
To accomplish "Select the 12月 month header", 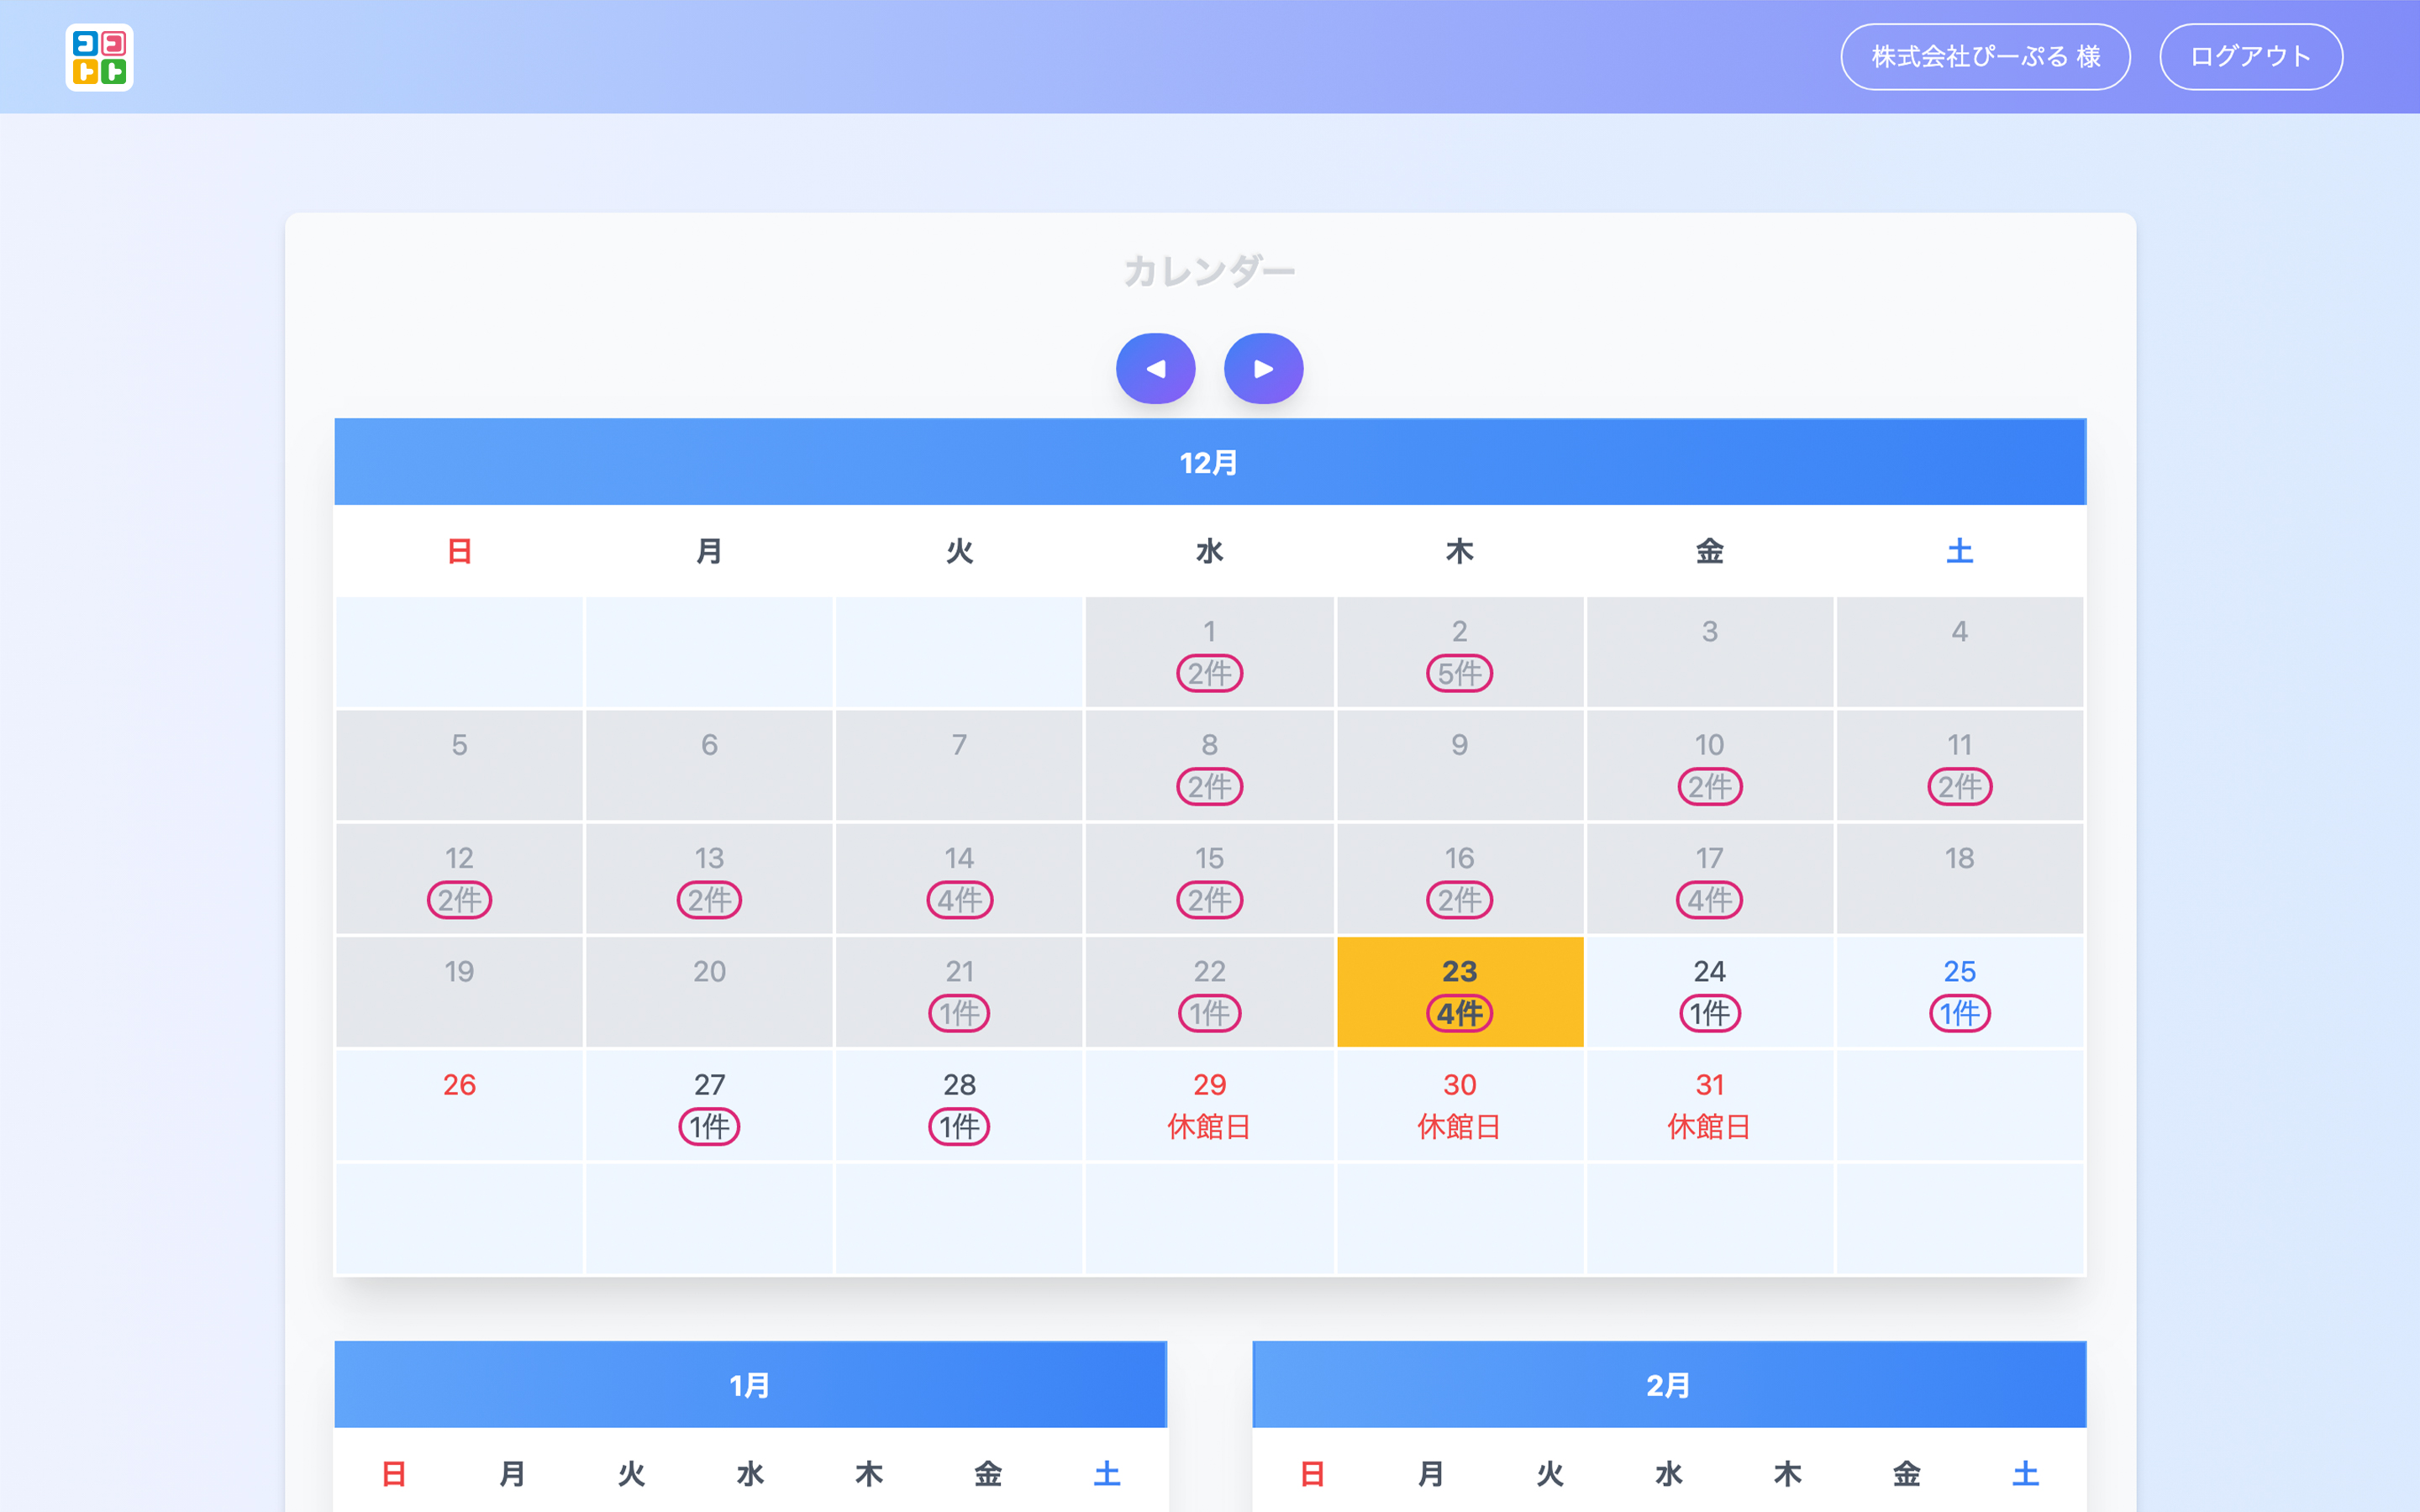I will coord(1209,462).
